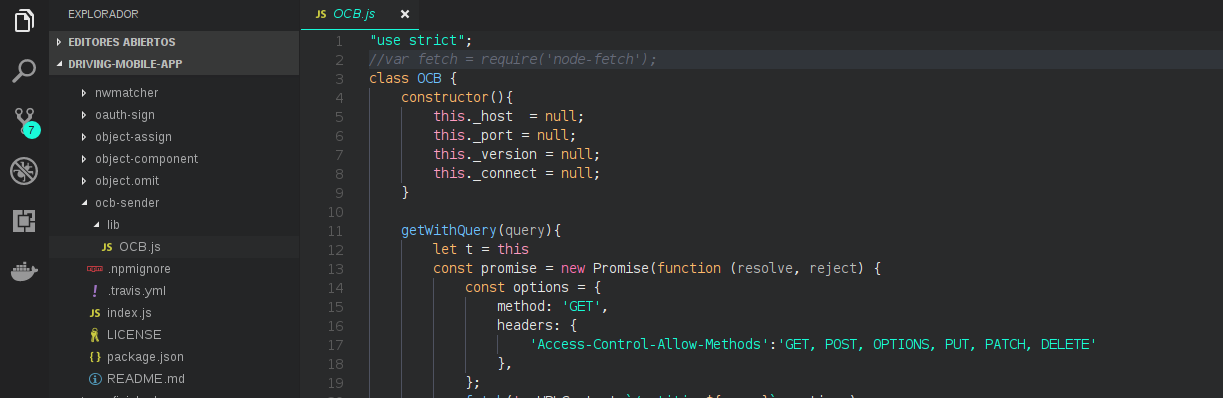Expand the EDITORES ABIERTOS section
1223x398 pixels.
[174, 42]
